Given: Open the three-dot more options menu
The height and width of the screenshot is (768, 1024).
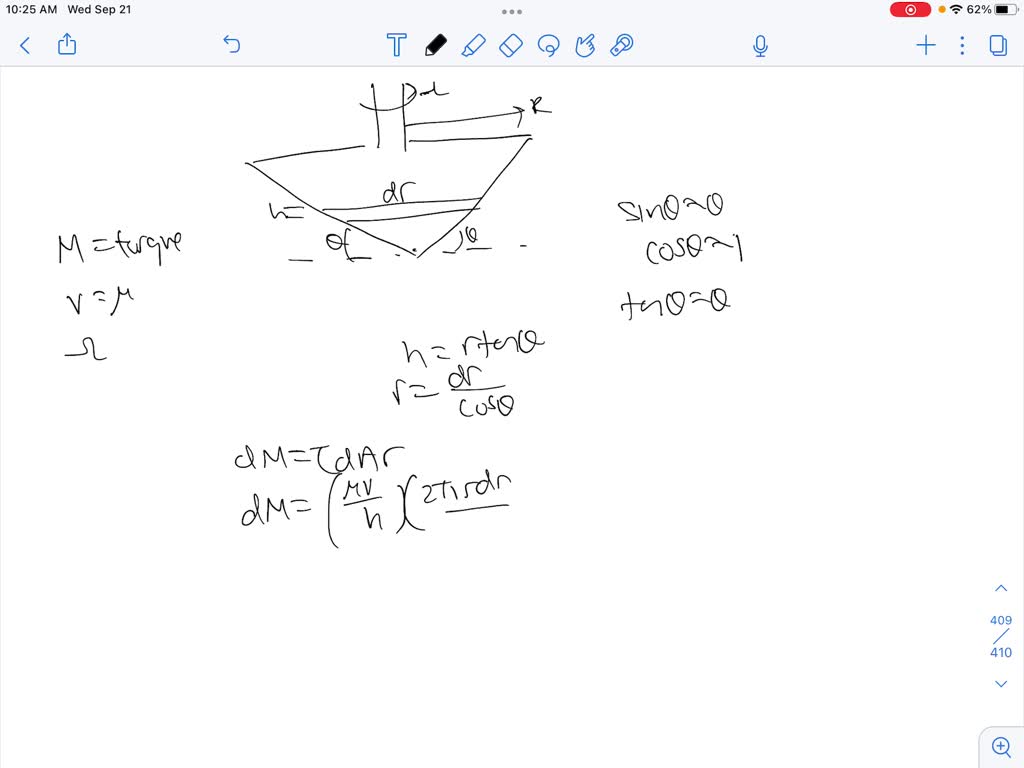Looking at the screenshot, I should tap(961, 45).
